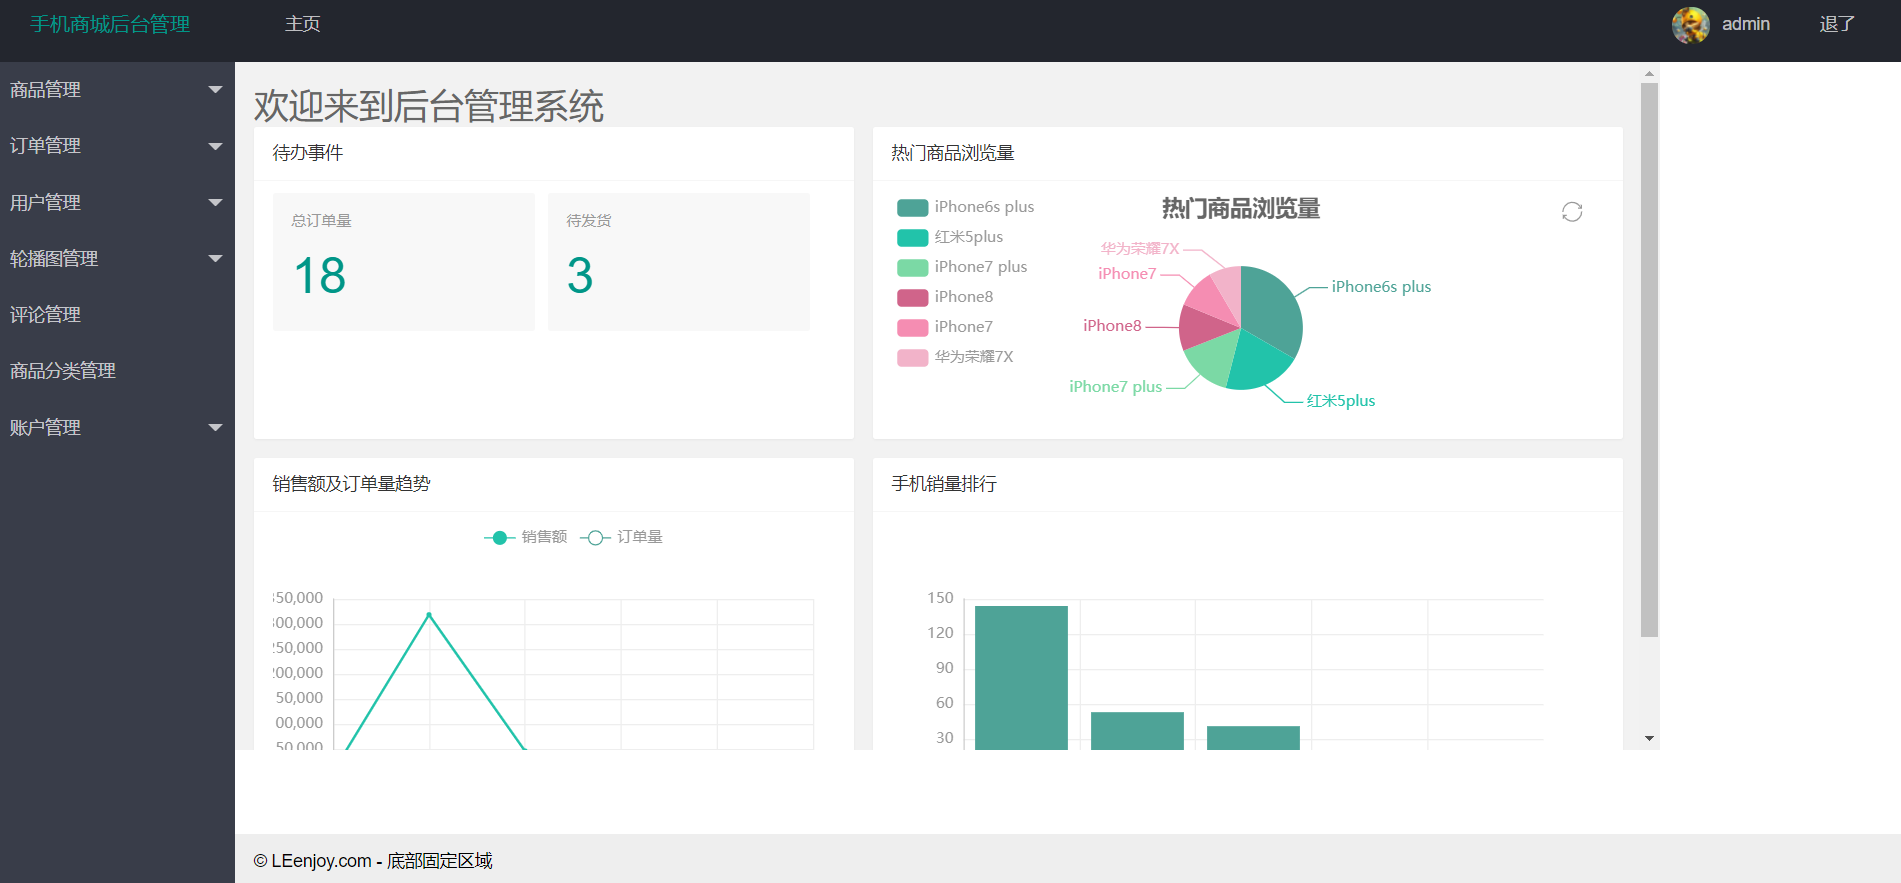Screen dimensions: 1901x883
Task: Click the 主页 top navigation item
Action: click(x=302, y=24)
